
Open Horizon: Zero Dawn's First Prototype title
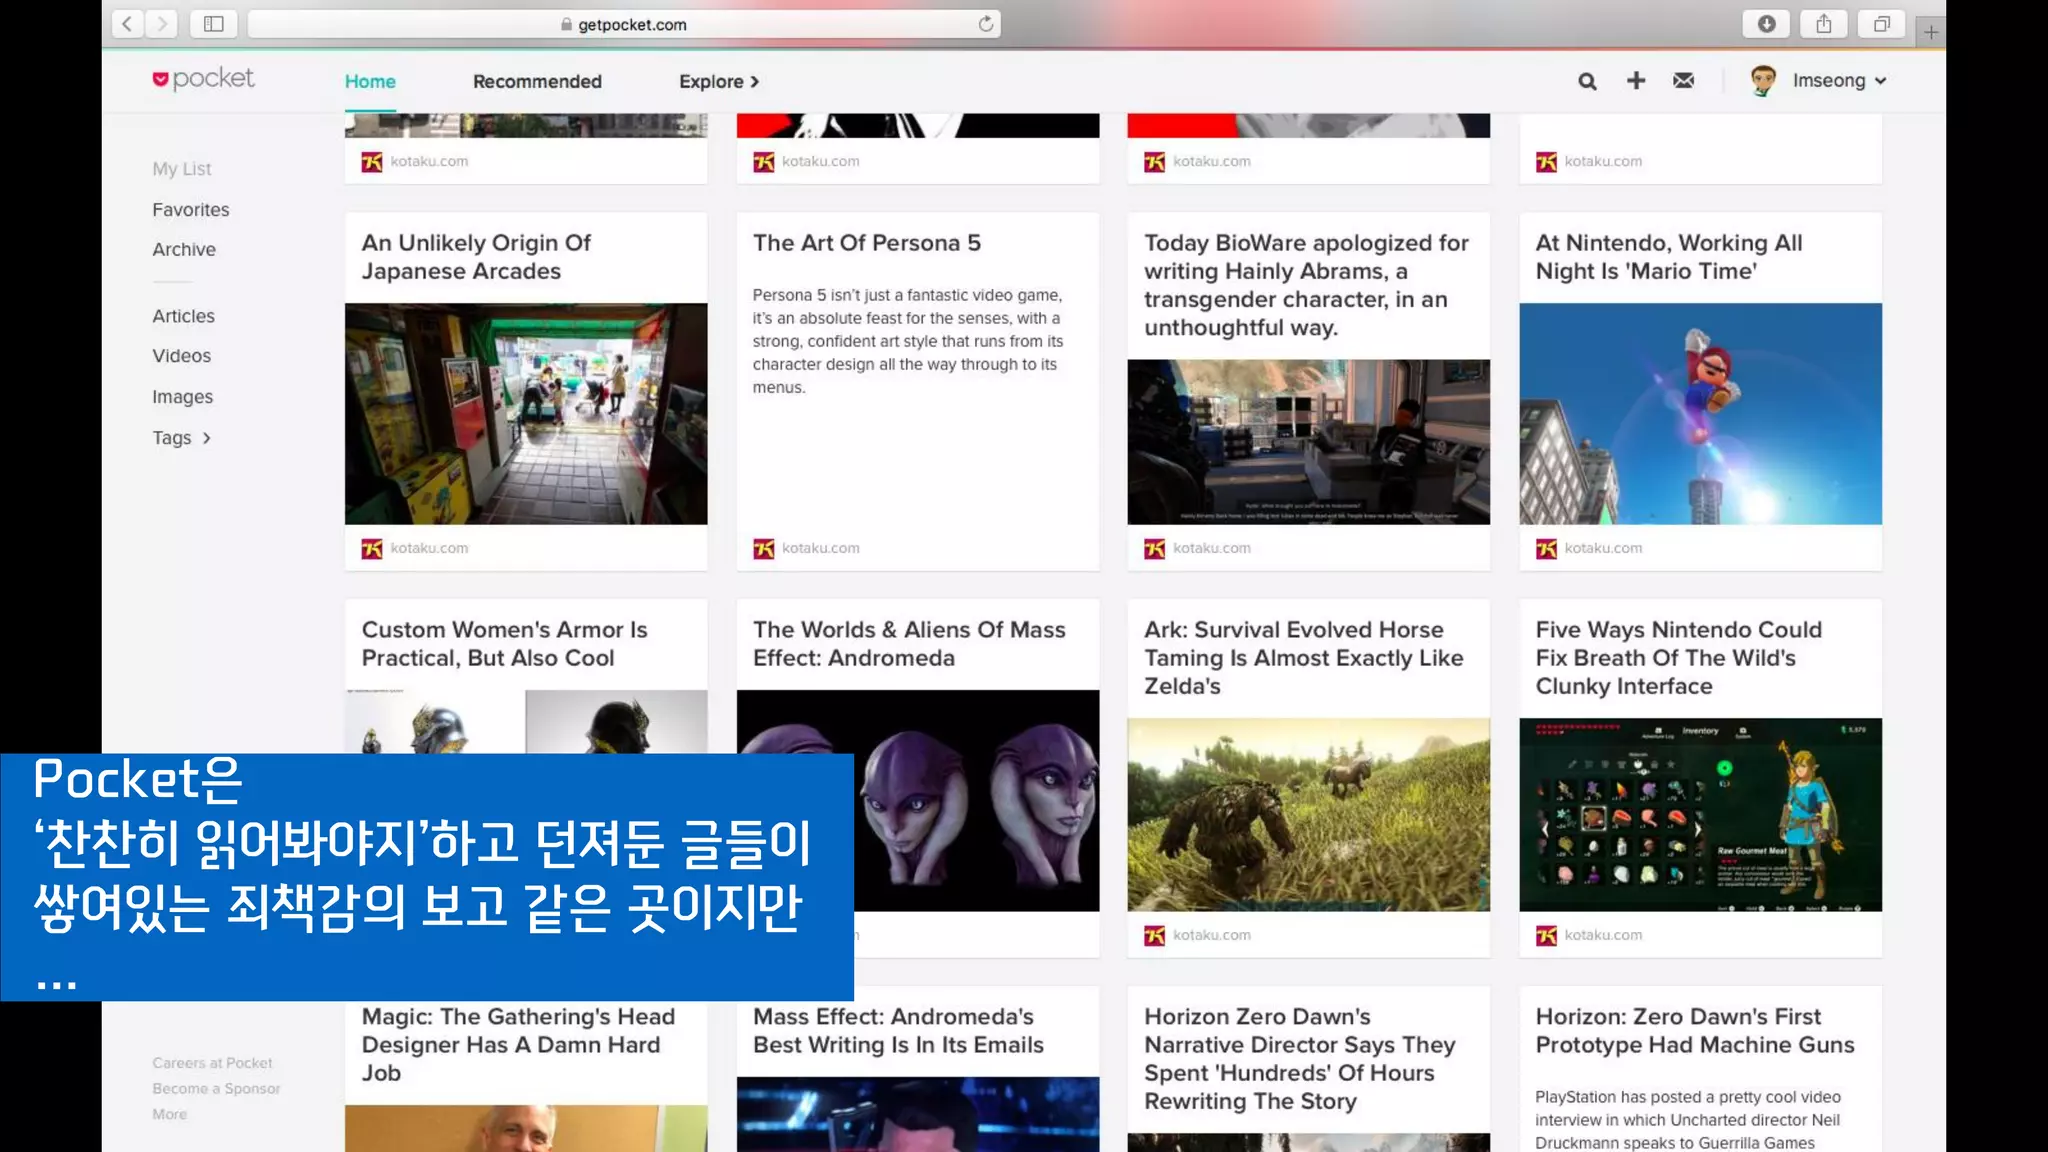[1695, 1031]
